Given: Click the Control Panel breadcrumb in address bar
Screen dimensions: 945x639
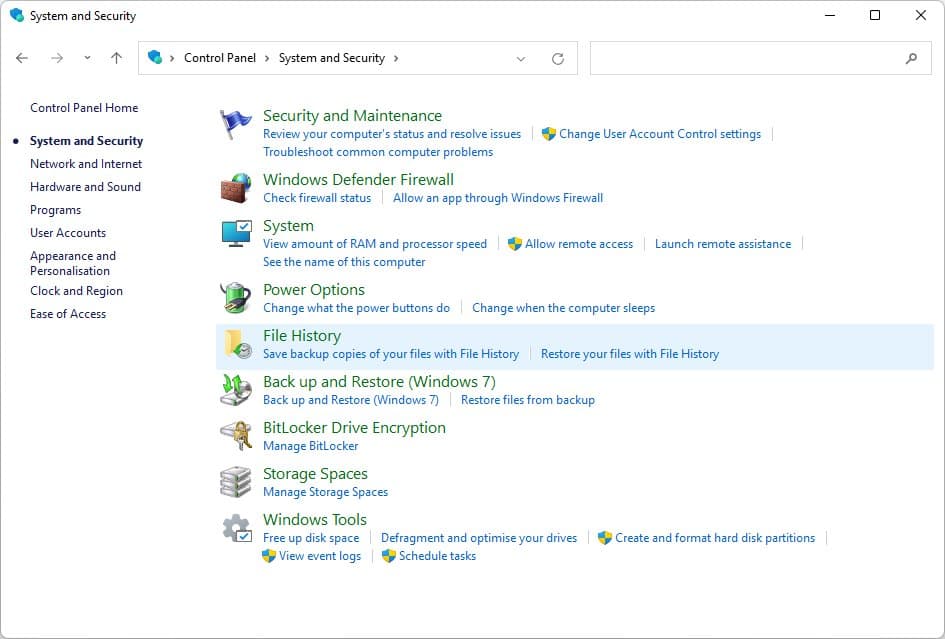Looking at the screenshot, I should coord(220,58).
